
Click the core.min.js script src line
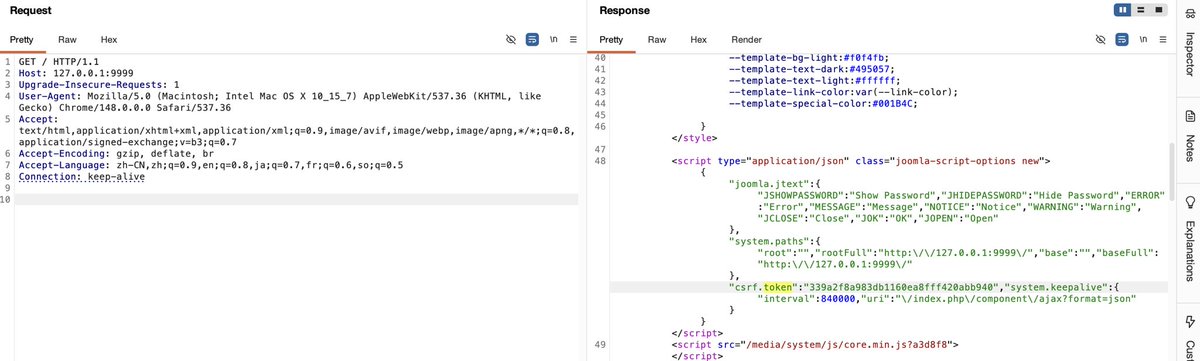tap(815, 344)
